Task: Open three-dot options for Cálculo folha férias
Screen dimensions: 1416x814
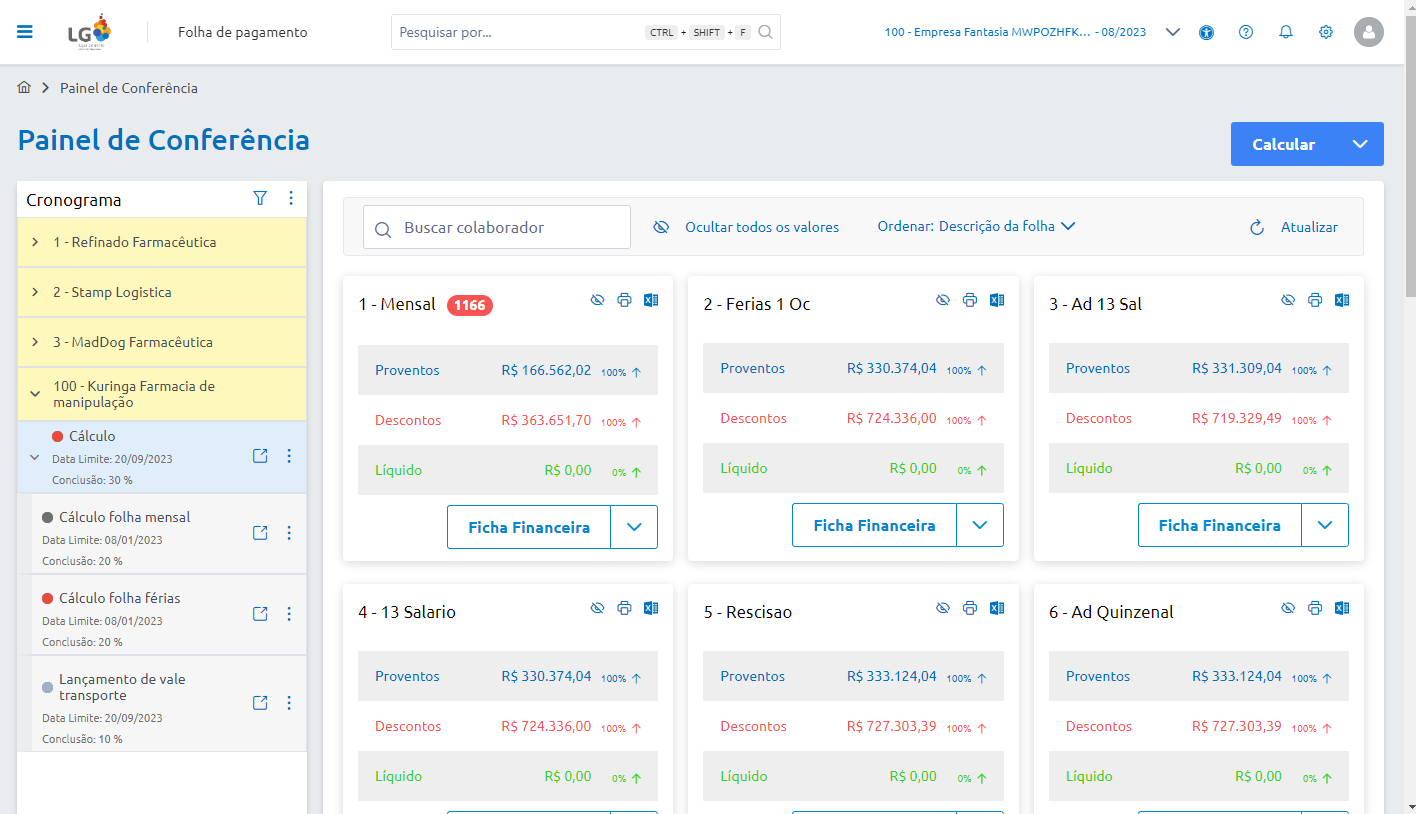Action: click(x=289, y=614)
